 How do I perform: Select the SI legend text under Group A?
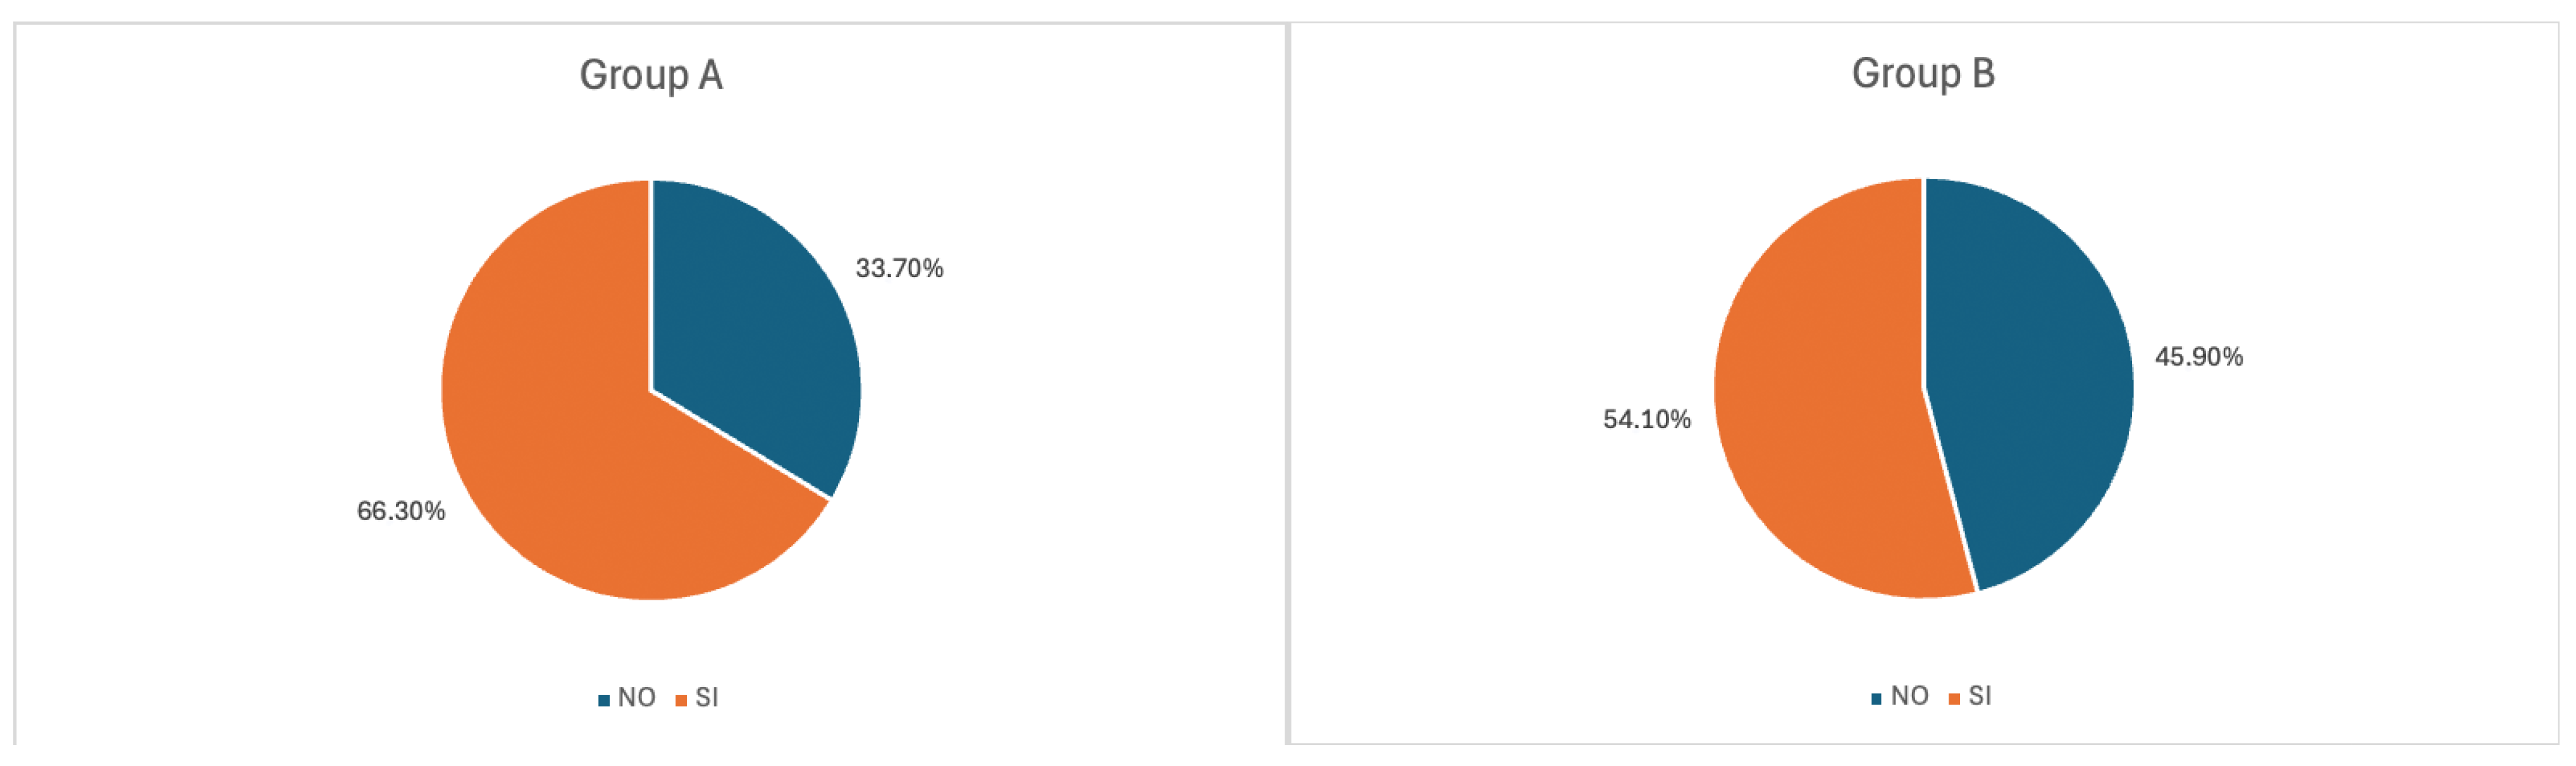coord(707,697)
